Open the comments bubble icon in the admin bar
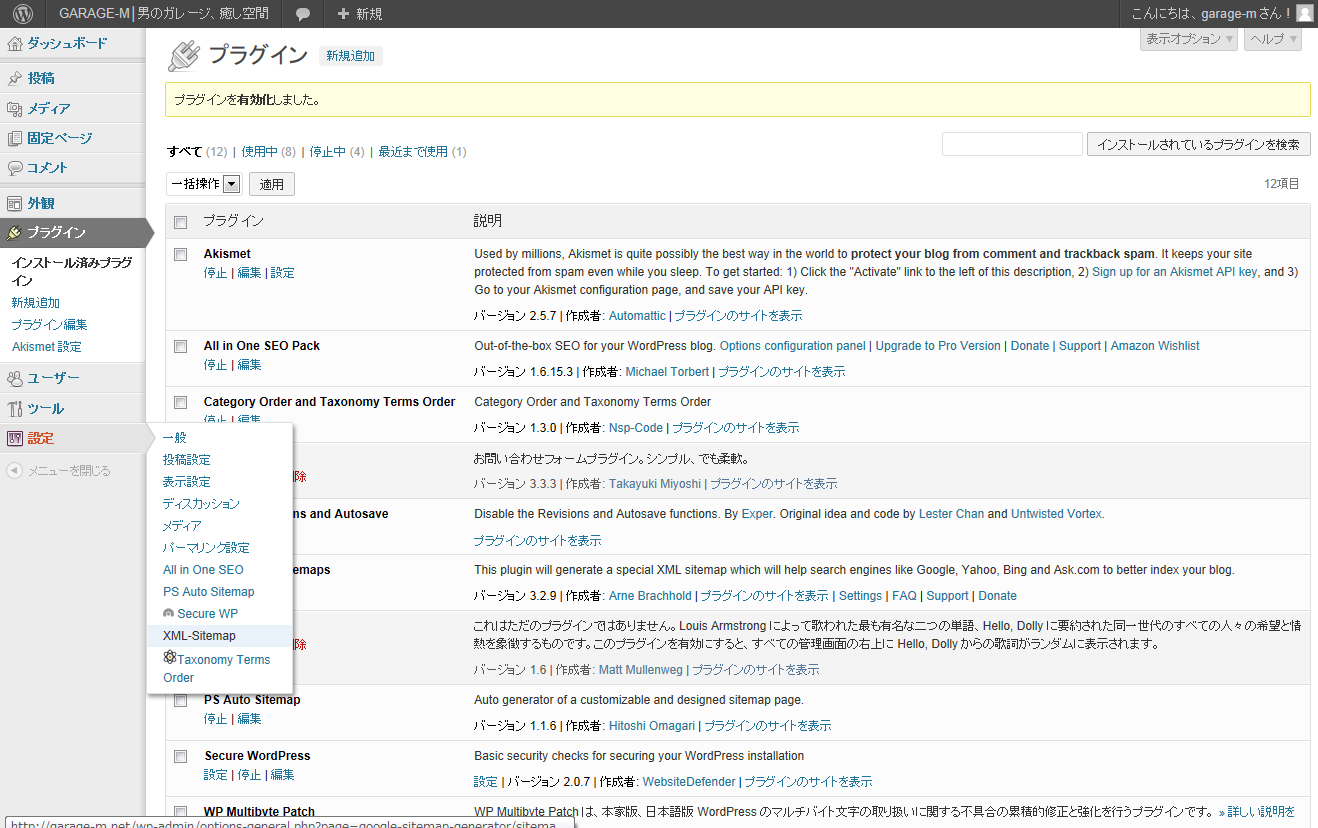1318x828 pixels. pyautogui.click(x=303, y=14)
